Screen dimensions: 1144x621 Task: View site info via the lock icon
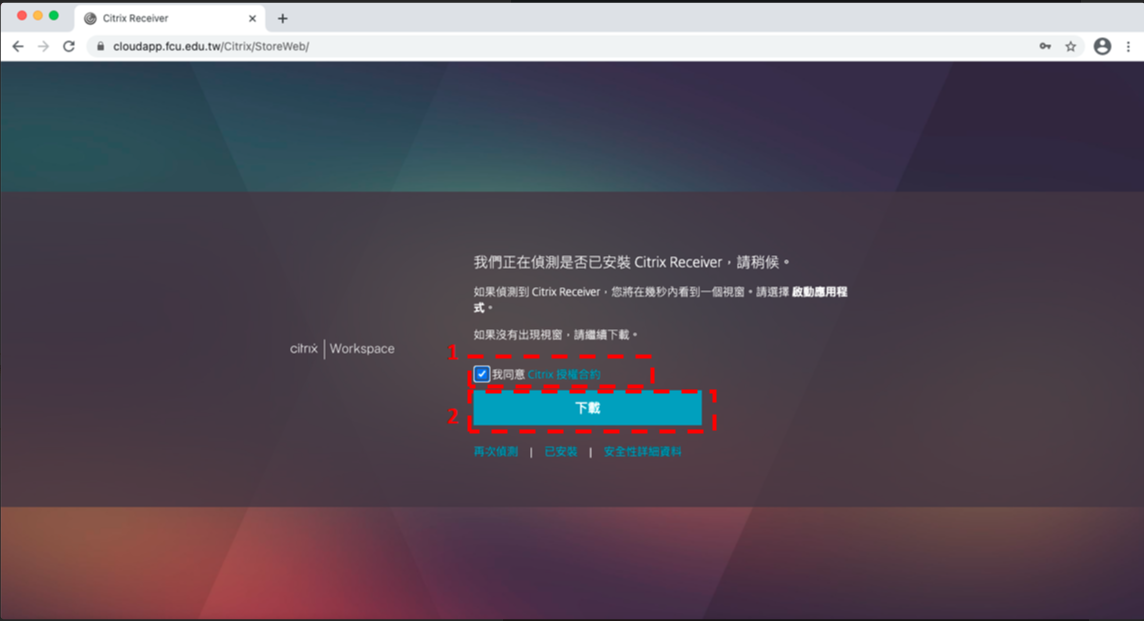coord(101,46)
